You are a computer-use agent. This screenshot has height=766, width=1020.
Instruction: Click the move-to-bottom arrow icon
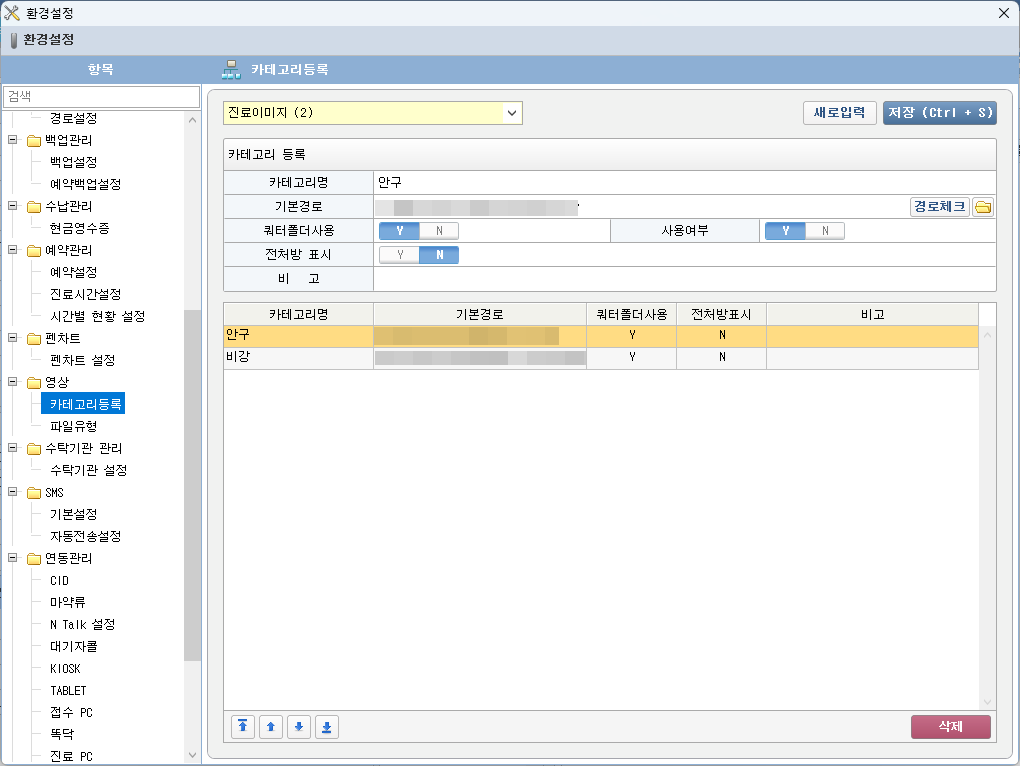click(x=326, y=727)
